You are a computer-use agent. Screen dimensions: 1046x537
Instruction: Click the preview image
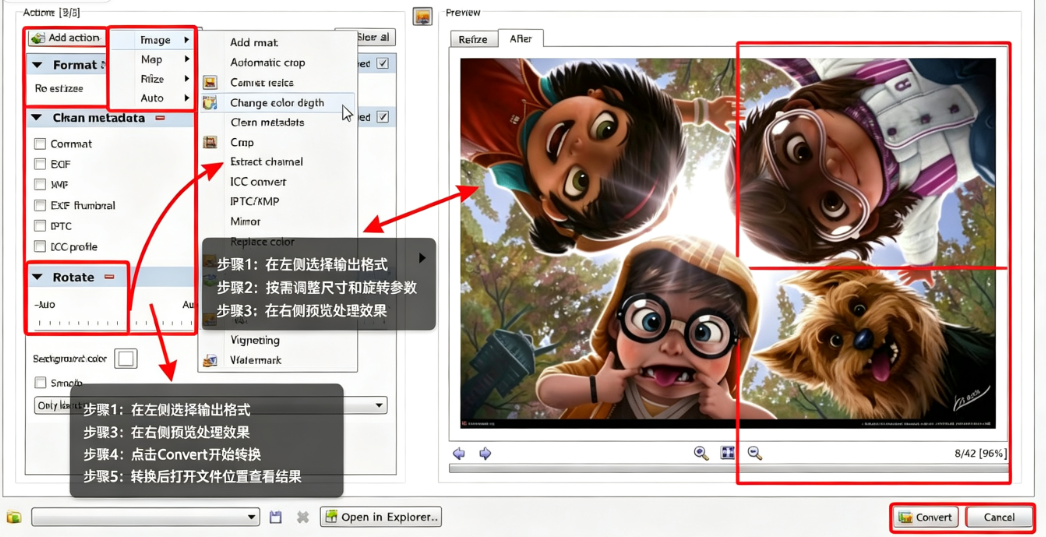click(x=728, y=243)
